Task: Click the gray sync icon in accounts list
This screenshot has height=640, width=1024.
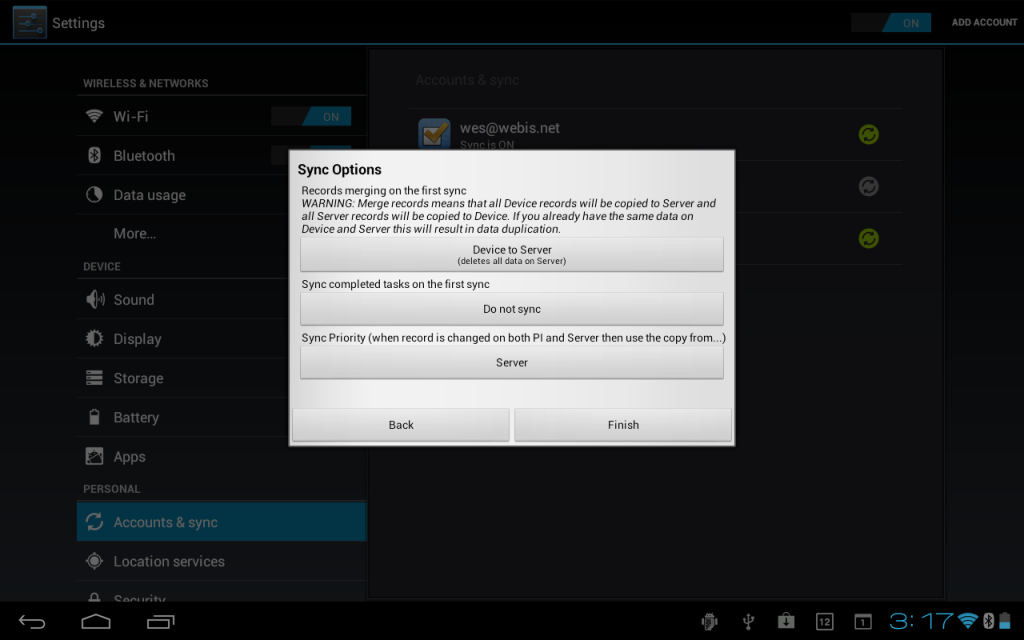Action: [x=868, y=186]
